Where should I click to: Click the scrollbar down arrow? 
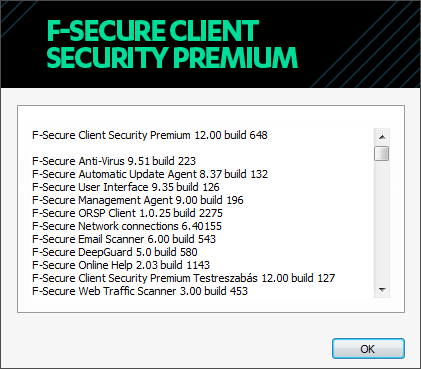click(x=382, y=289)
